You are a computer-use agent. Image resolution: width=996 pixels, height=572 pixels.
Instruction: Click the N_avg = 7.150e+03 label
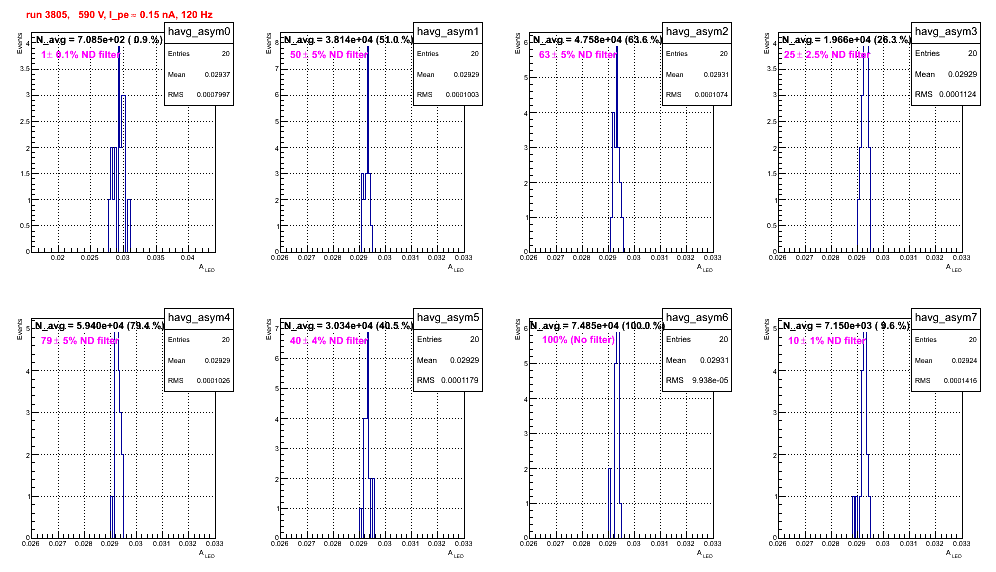(x=846, y=325)
